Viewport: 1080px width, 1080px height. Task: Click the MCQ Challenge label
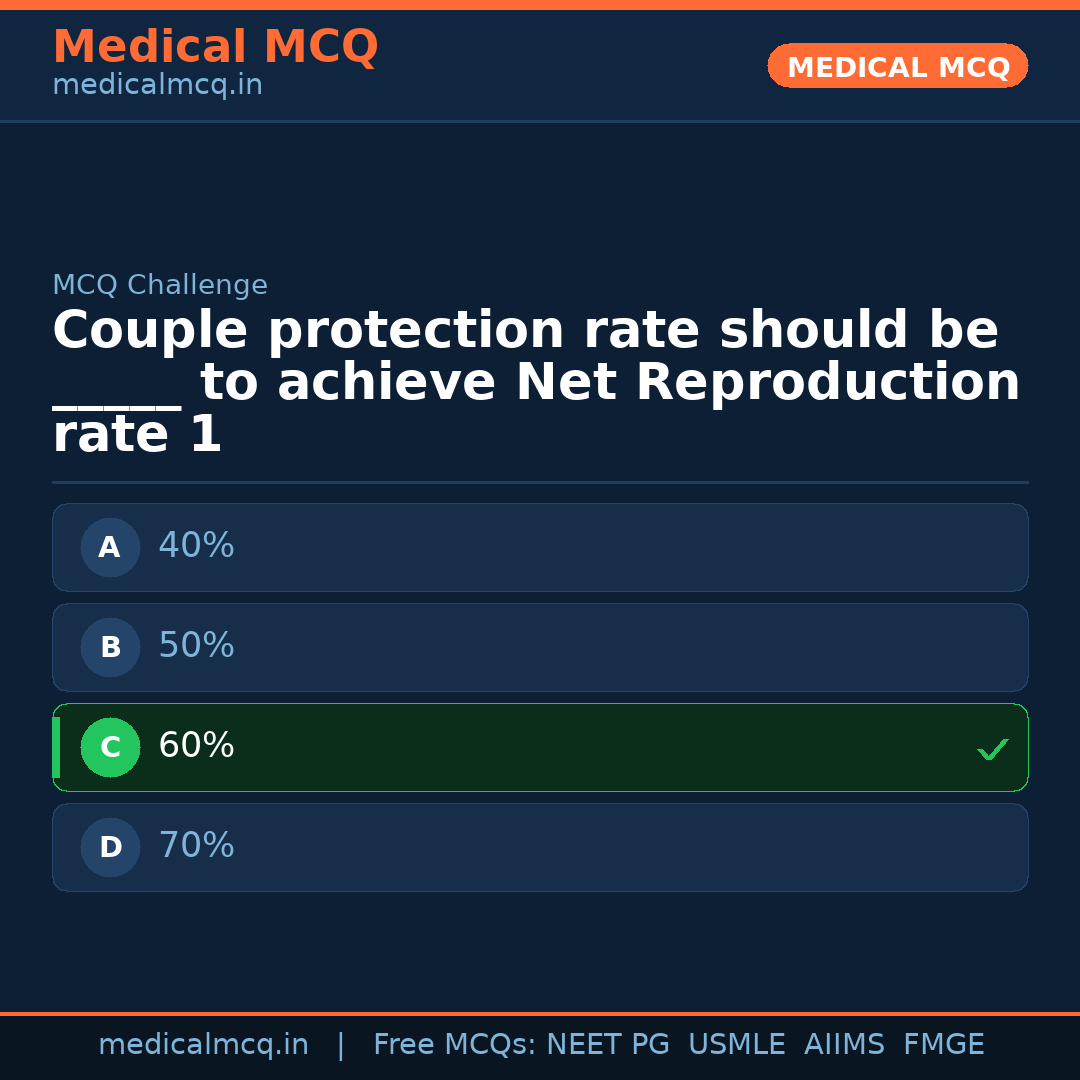160,285
